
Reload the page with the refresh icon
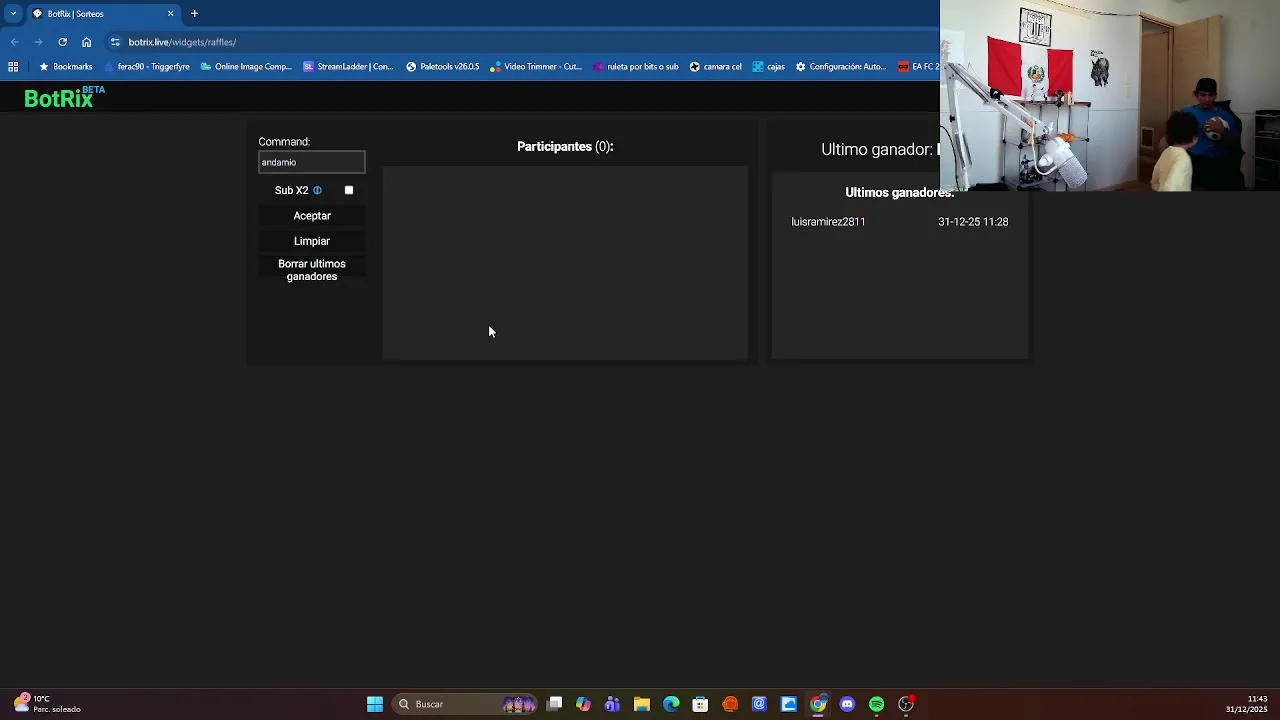click(x=62, y=42)
